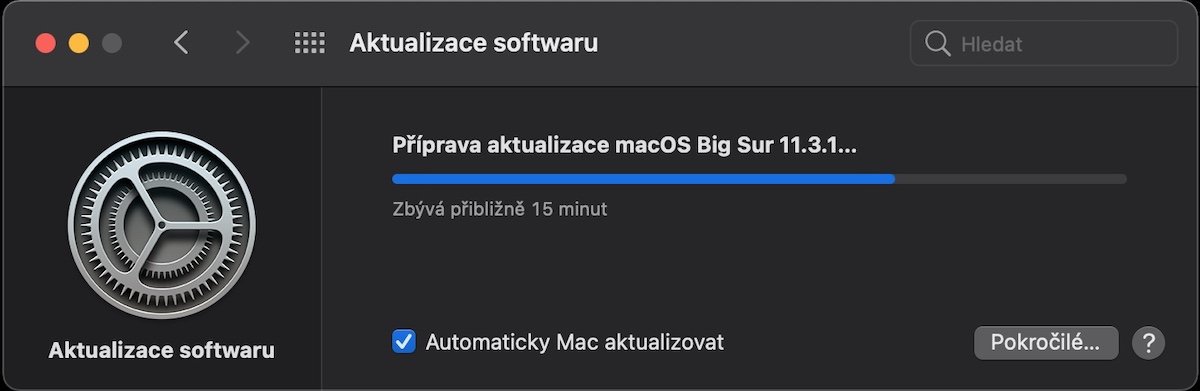Go back with the left chevron arrow
This screenshot has width=1200, height=391.
[x=181, y=43]
